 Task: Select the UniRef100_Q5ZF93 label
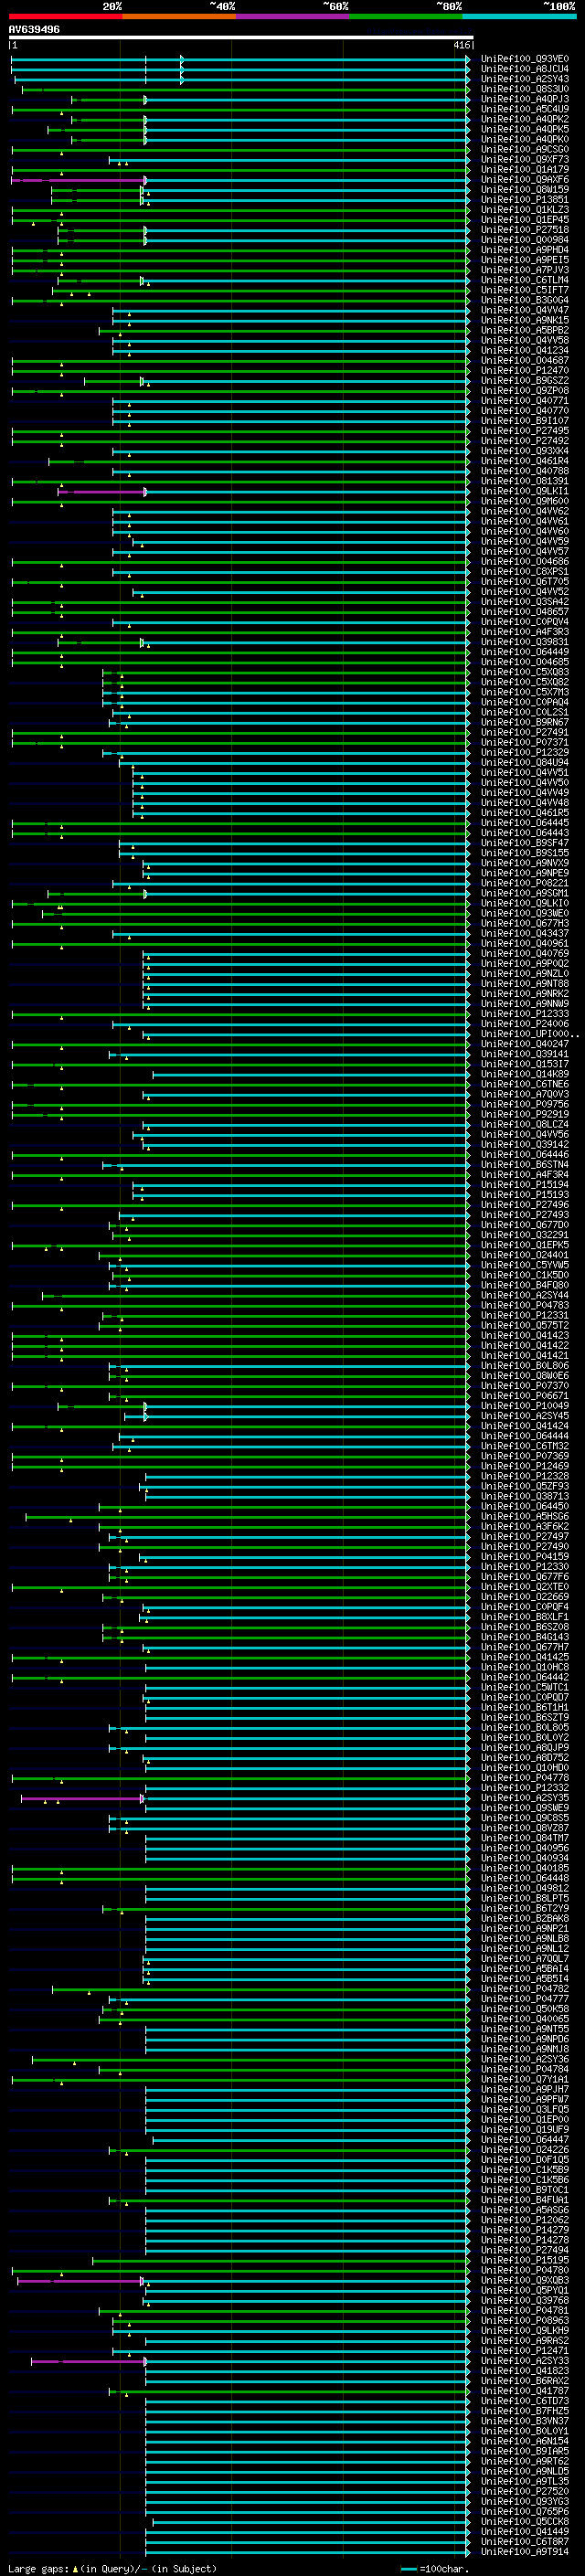pos(525,1486)
